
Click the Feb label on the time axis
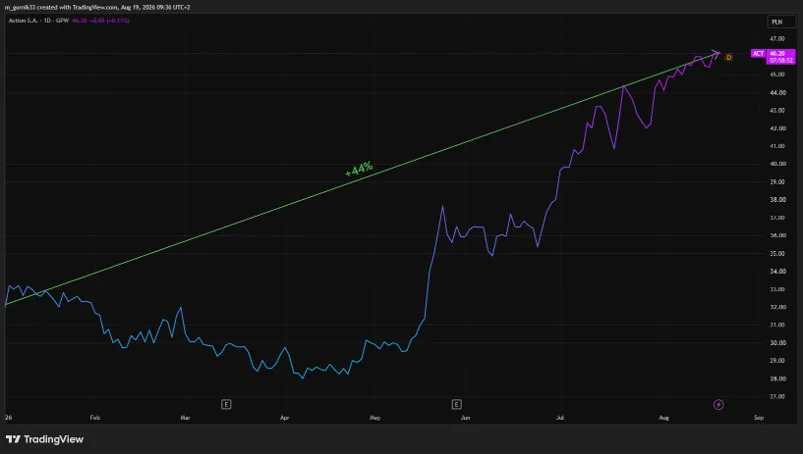(x=95, y=418)
